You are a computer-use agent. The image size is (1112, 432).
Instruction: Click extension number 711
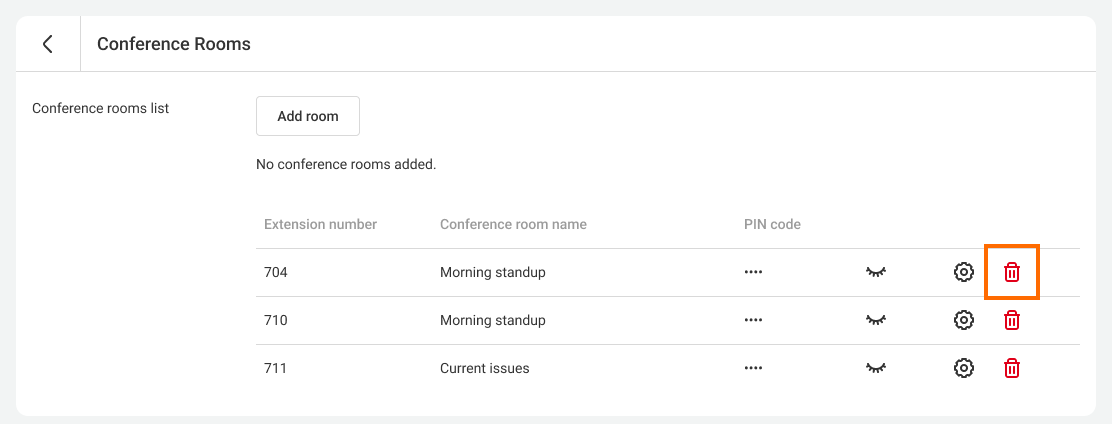click(276, 368)
